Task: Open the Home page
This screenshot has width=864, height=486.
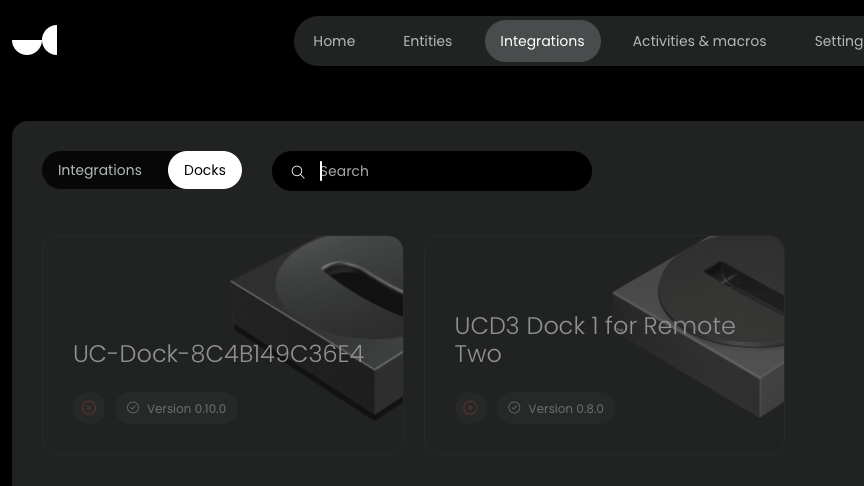Action: (334, 41)
